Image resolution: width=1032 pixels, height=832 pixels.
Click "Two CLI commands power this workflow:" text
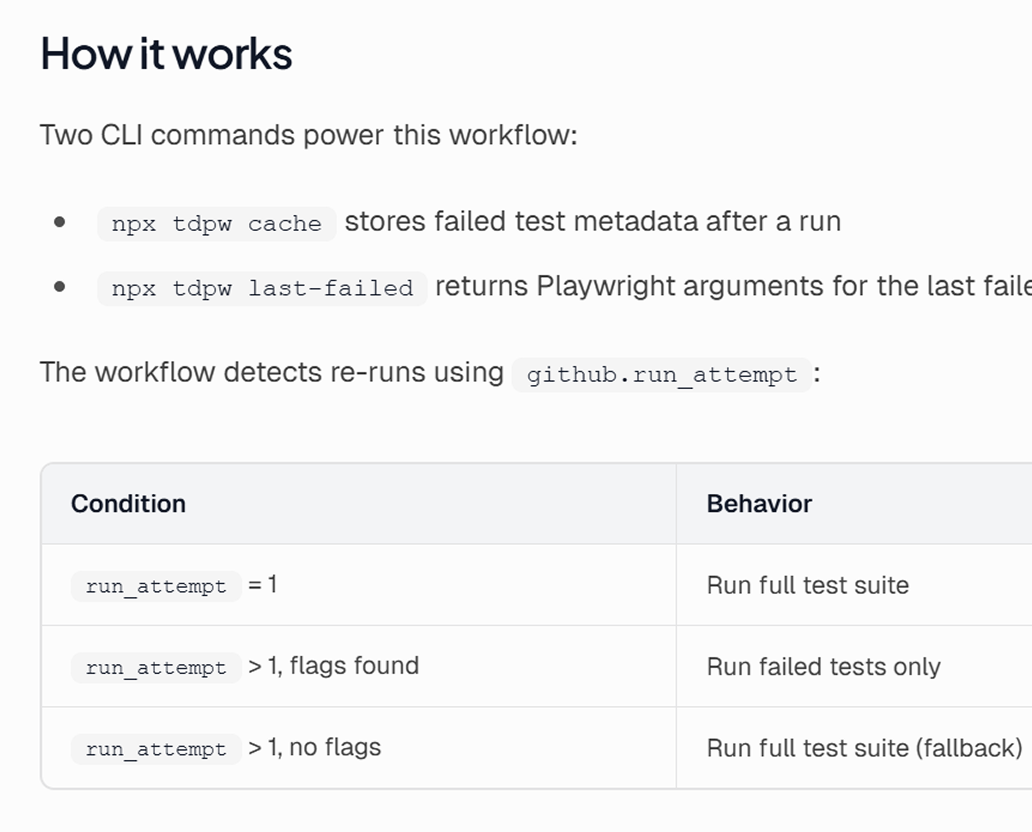[x=308, y=135]
